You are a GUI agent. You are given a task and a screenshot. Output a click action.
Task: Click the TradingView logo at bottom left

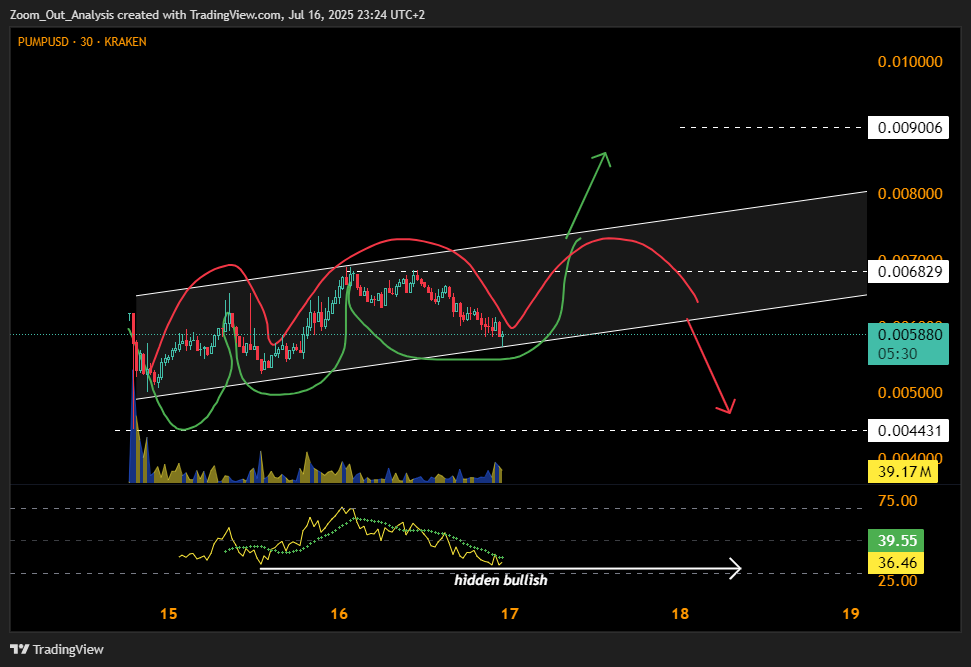pos(57,649)
